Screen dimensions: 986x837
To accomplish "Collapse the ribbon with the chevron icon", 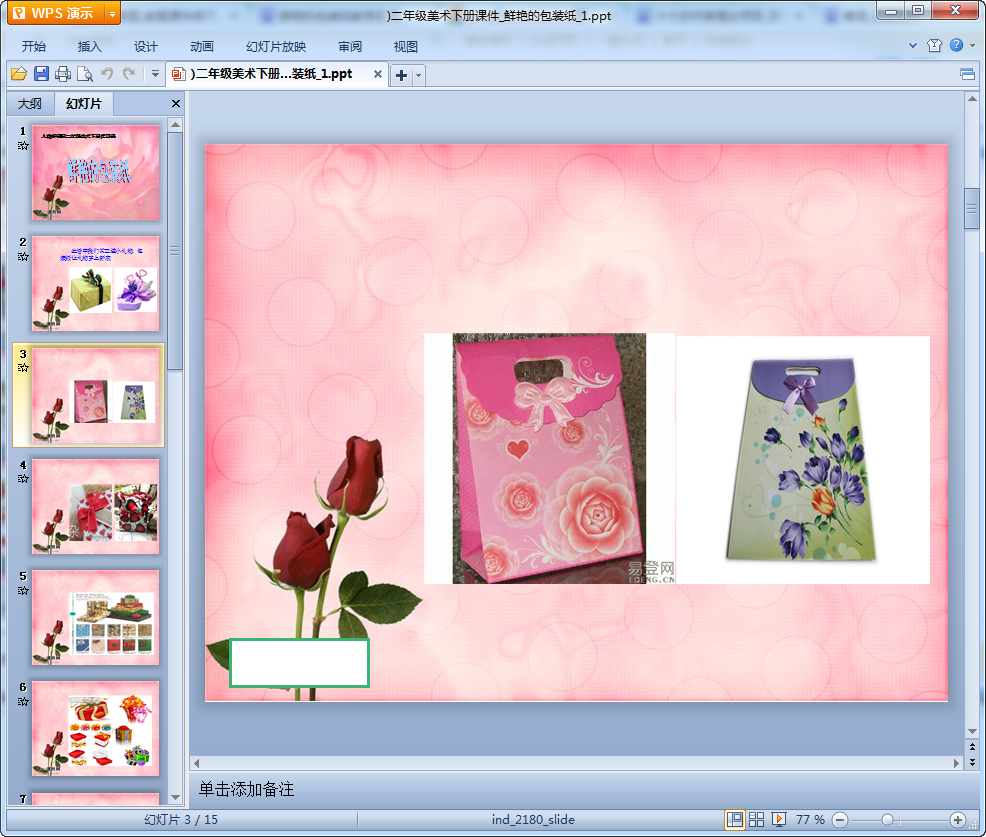I will [913, 45].
